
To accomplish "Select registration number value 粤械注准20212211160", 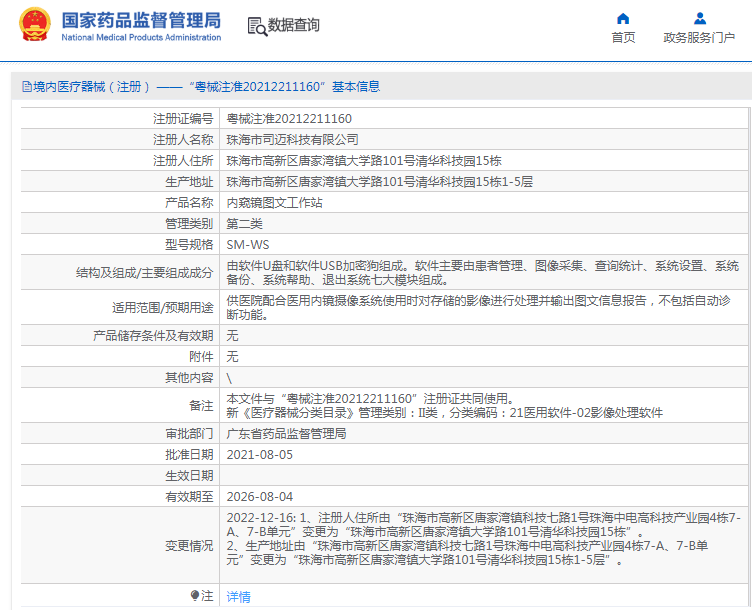I will 289,119.
